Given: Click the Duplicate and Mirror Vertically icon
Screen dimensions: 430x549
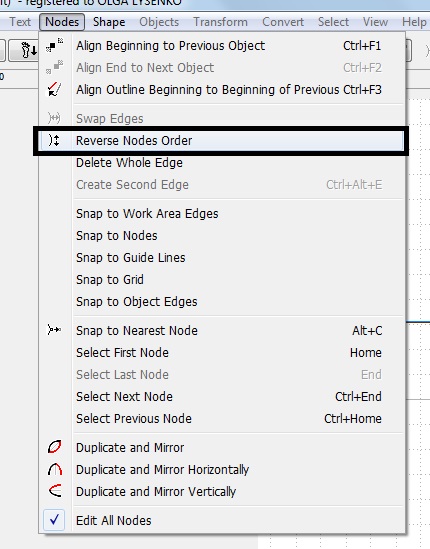Looking at the screenshot, I should coord(55,491).
